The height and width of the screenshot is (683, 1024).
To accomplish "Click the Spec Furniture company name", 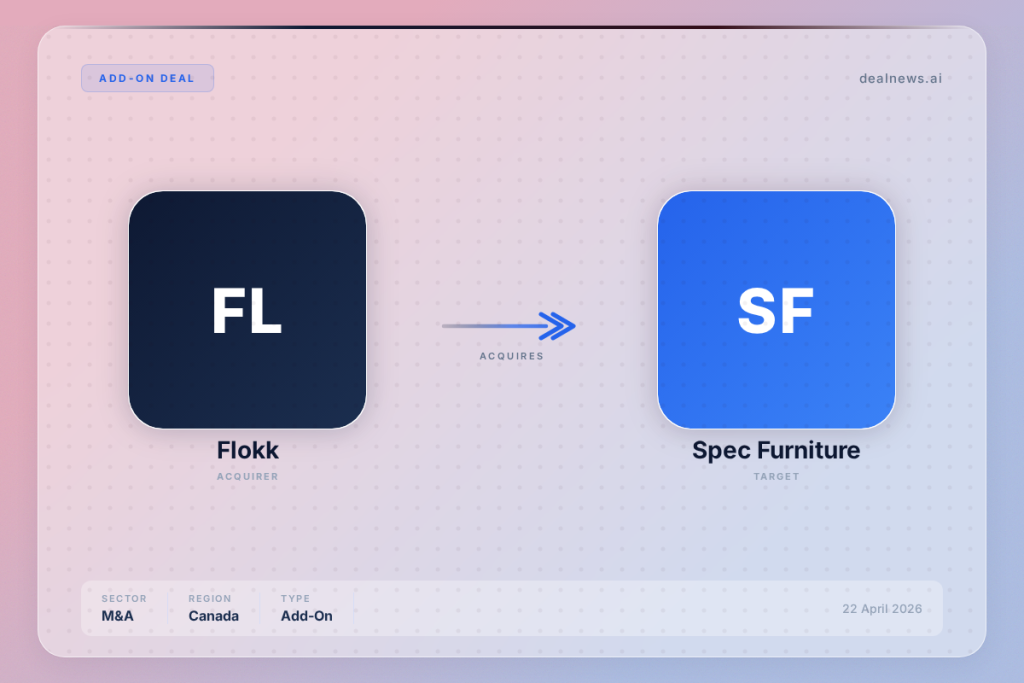I will [776, 451].
